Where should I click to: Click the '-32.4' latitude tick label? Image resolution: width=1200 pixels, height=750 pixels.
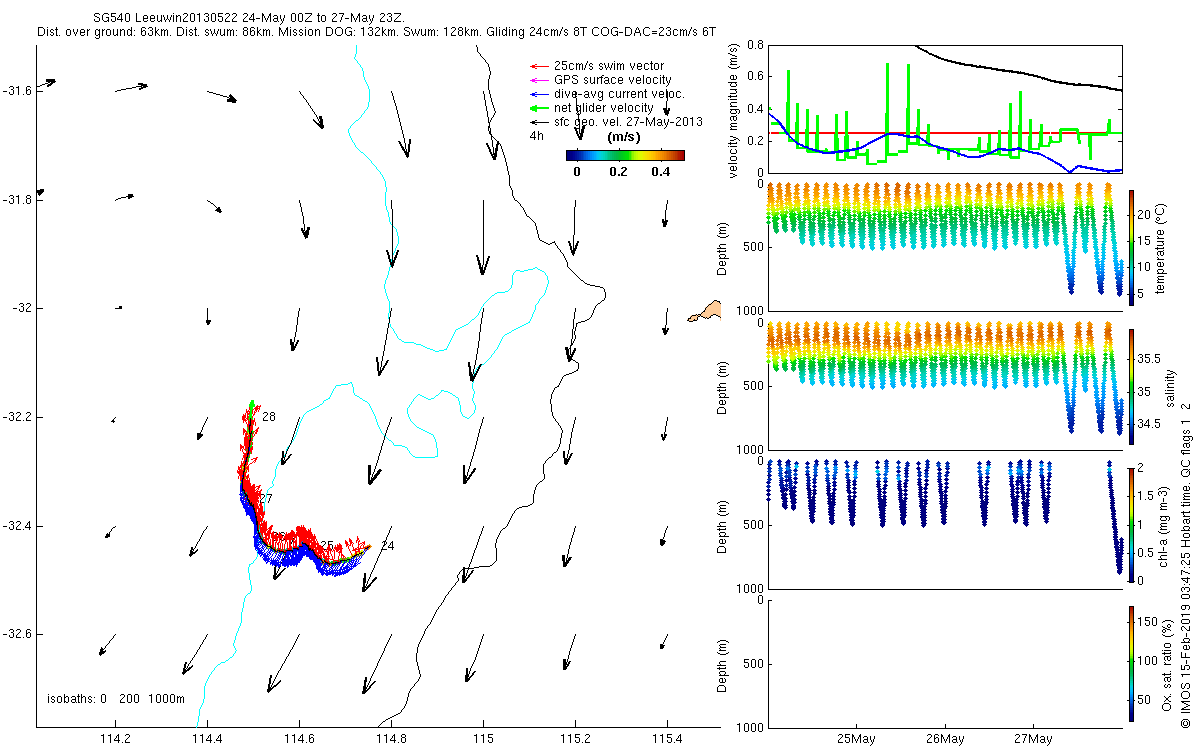point(18,525)
